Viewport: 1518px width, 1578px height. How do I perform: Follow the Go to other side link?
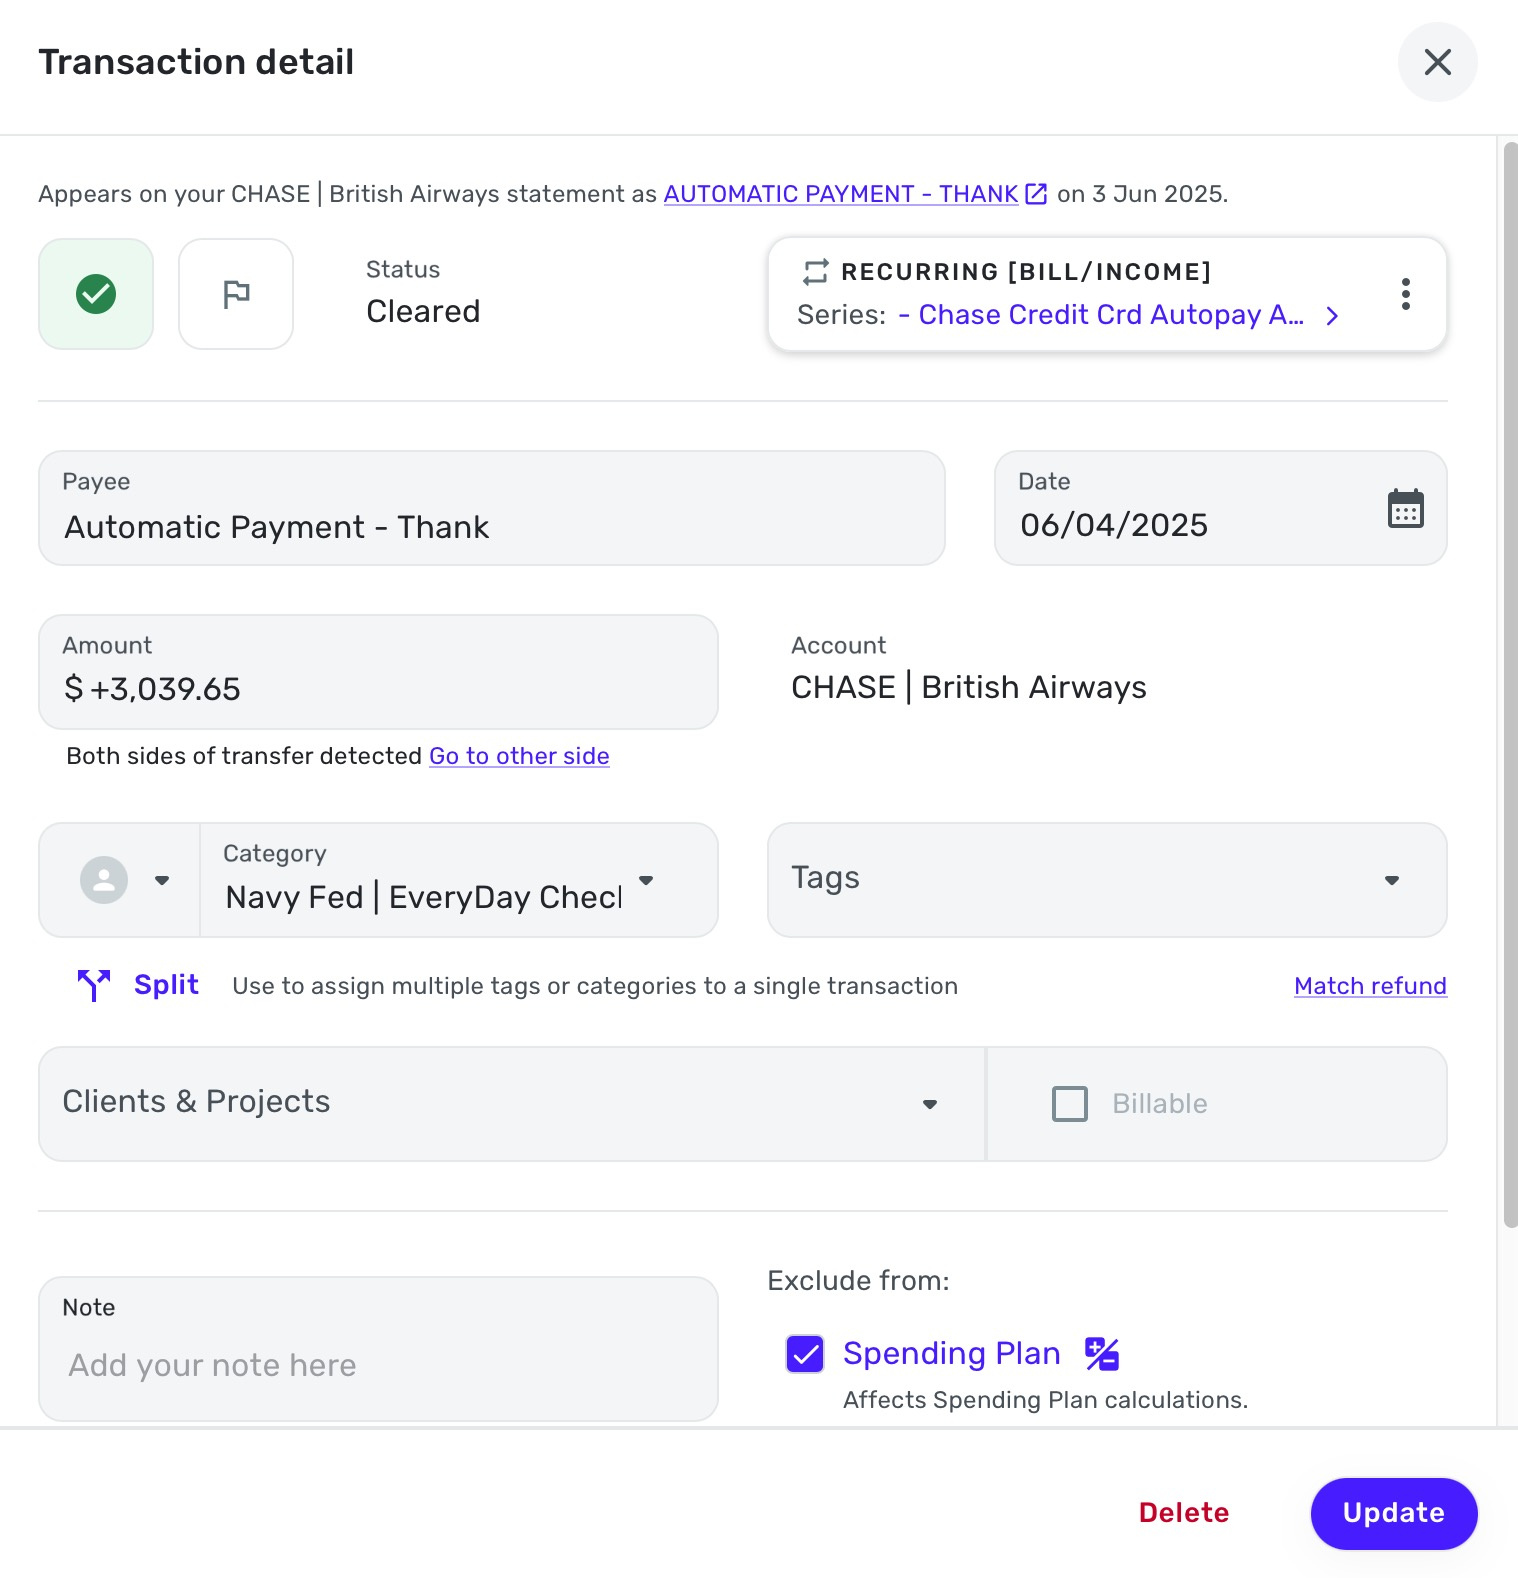pos(519,756)
